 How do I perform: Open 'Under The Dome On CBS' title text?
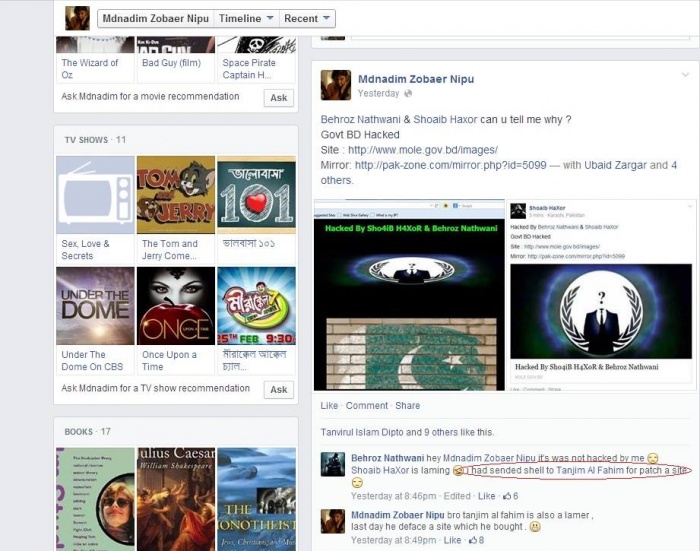(x=92, y=360)
